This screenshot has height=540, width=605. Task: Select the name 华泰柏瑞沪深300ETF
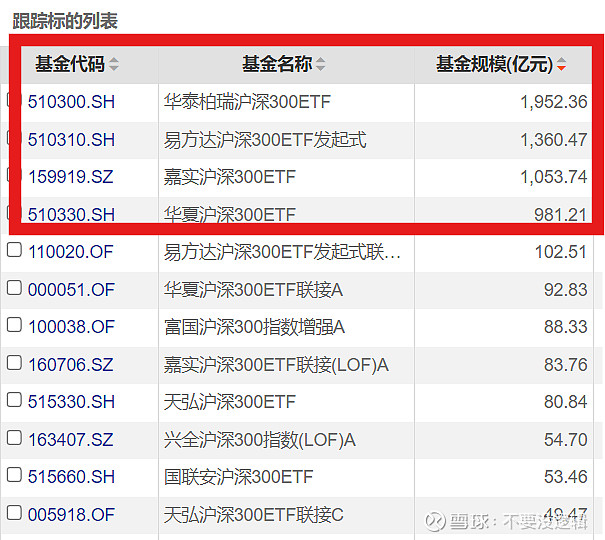(247, 102)
